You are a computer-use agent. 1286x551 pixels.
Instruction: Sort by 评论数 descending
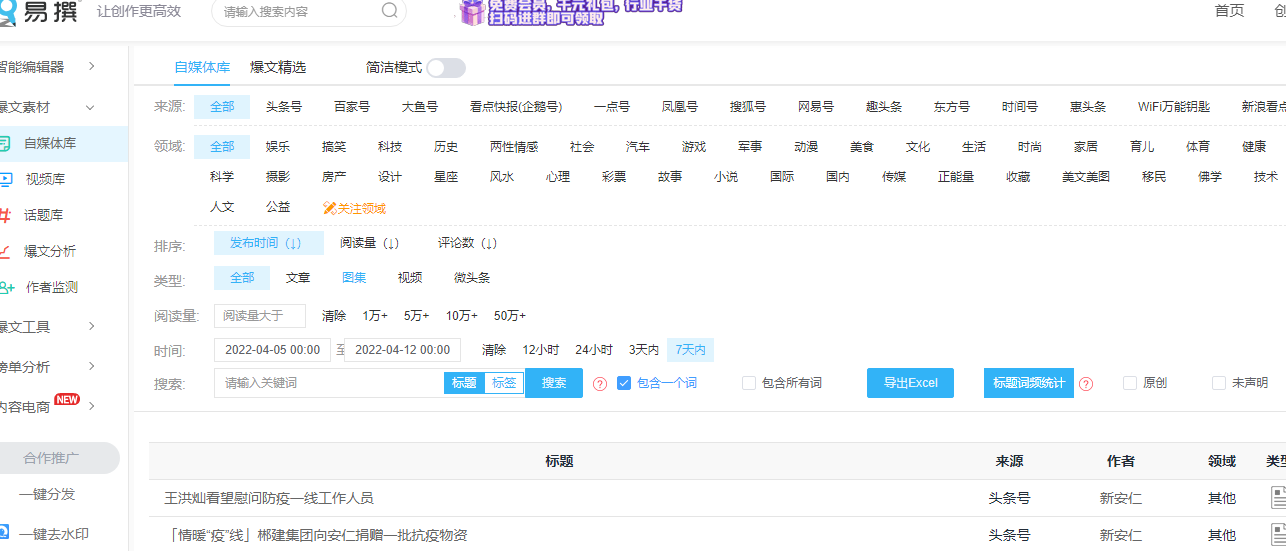(468, 243)
